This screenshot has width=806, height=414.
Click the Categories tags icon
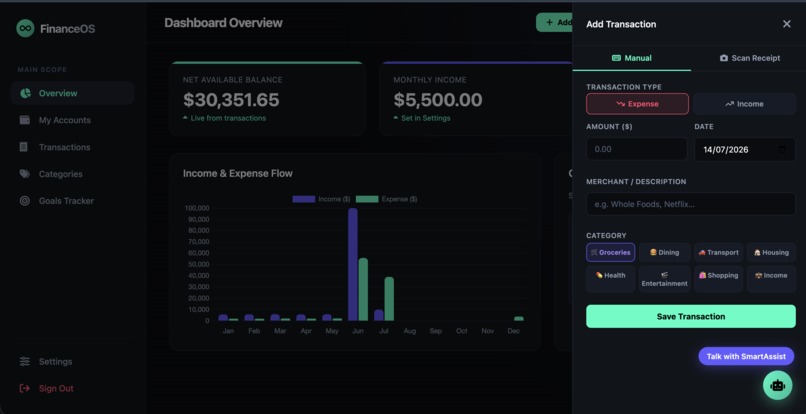pos(24,174)
